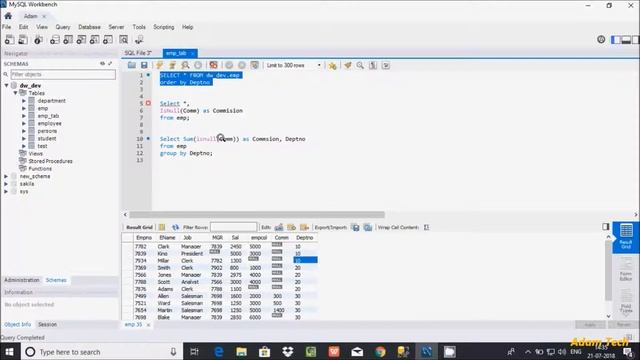Open the Query menu
This screenshot has height=360, width=640.
(63, 27)
